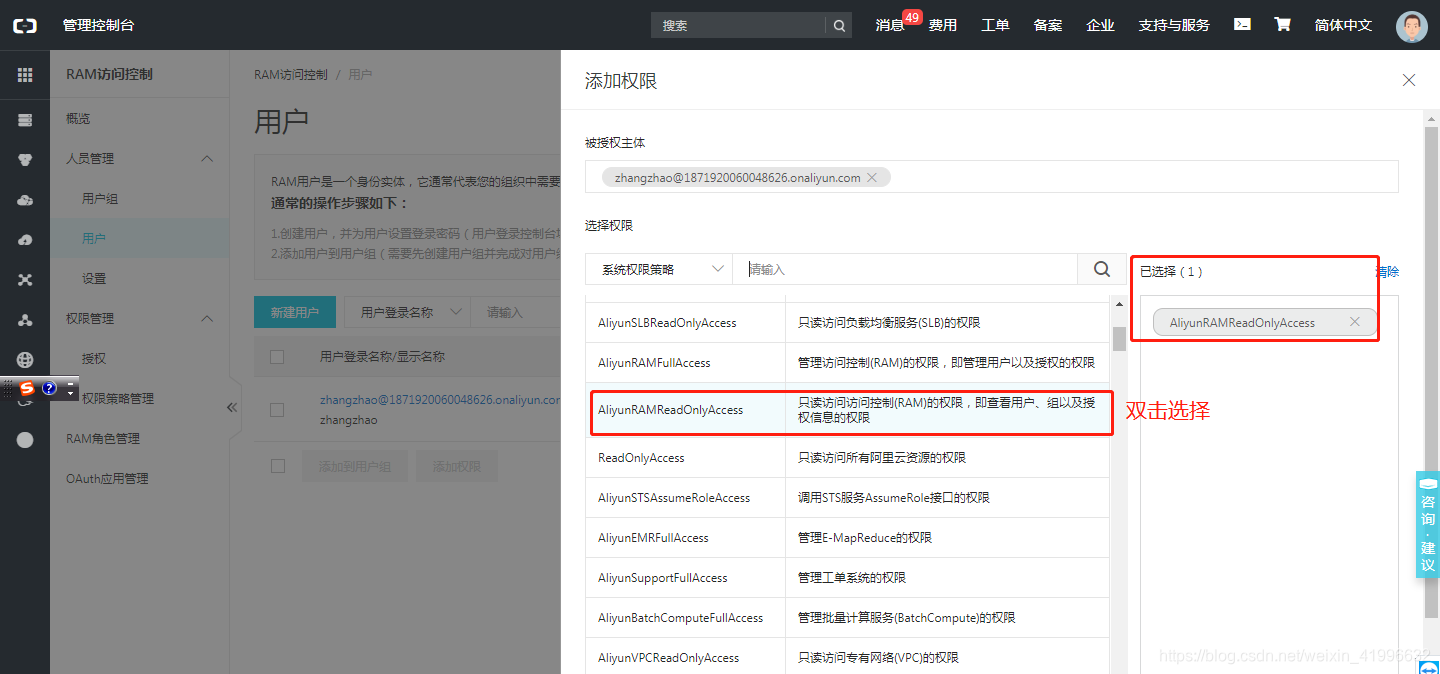Click the globe icon in left rail

[x=25, y=360]
